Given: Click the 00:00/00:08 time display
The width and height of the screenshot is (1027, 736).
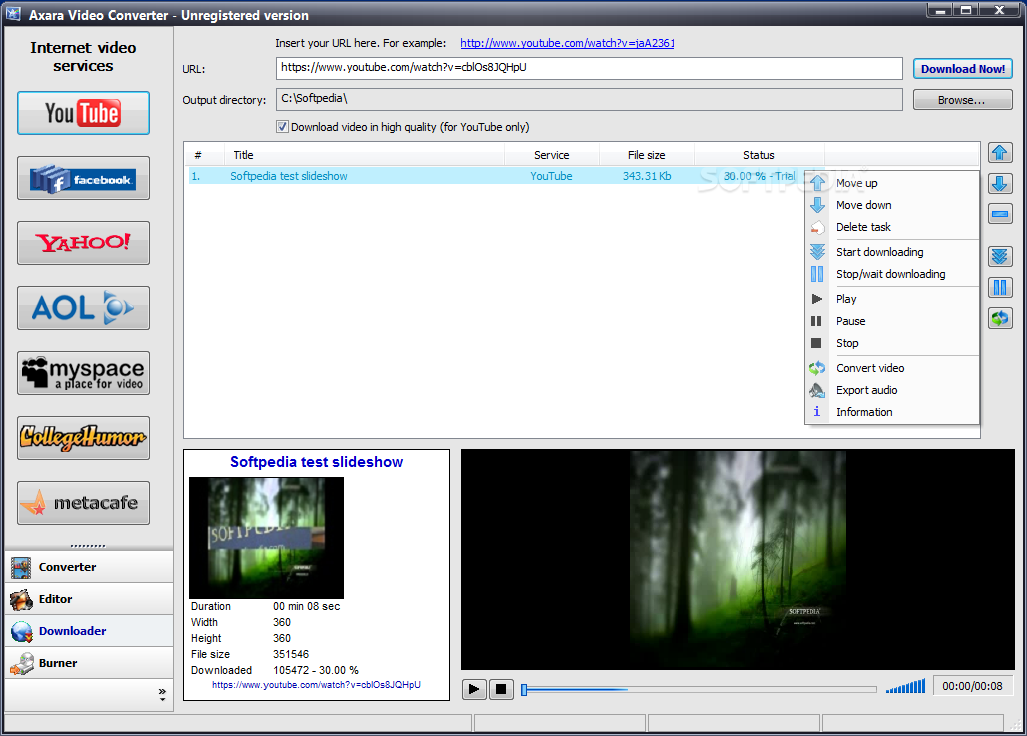Looking at the screenshot, I should click(x=972, y=686).
